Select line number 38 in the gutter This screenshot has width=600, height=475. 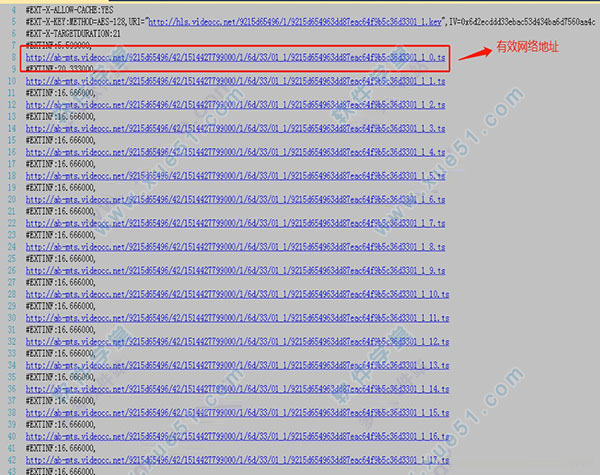tap(12, 413)
